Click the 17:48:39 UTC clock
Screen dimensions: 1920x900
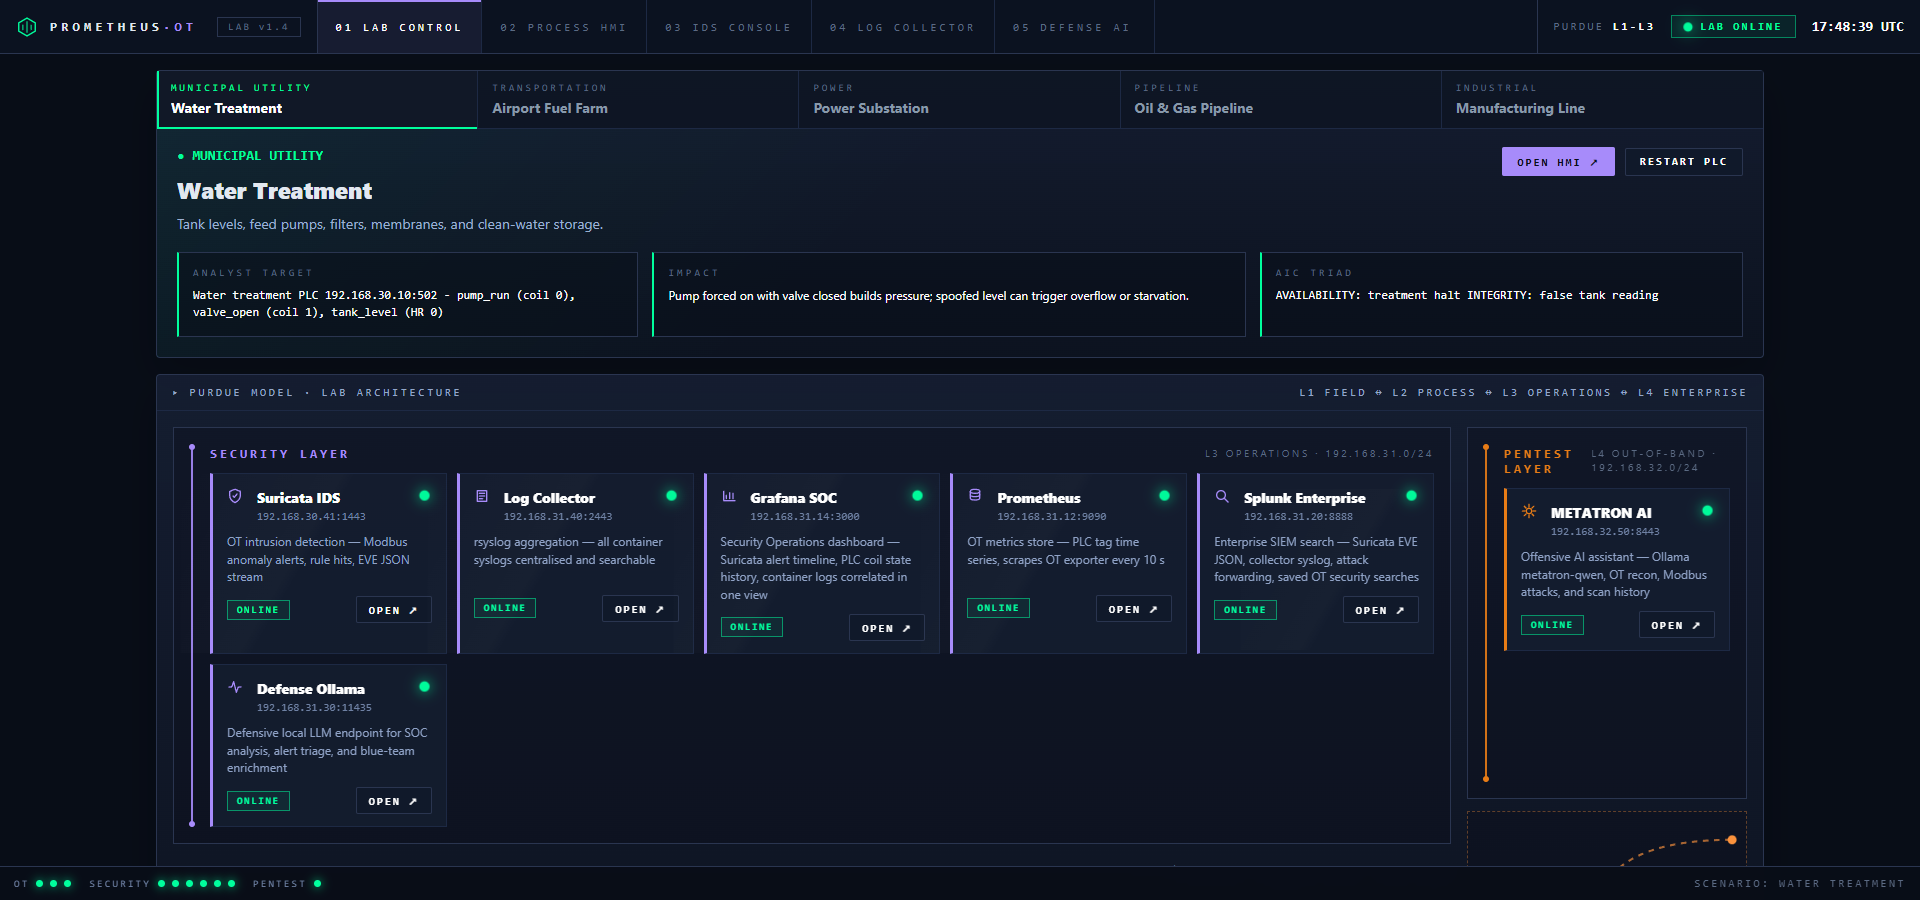[1858, 27]
